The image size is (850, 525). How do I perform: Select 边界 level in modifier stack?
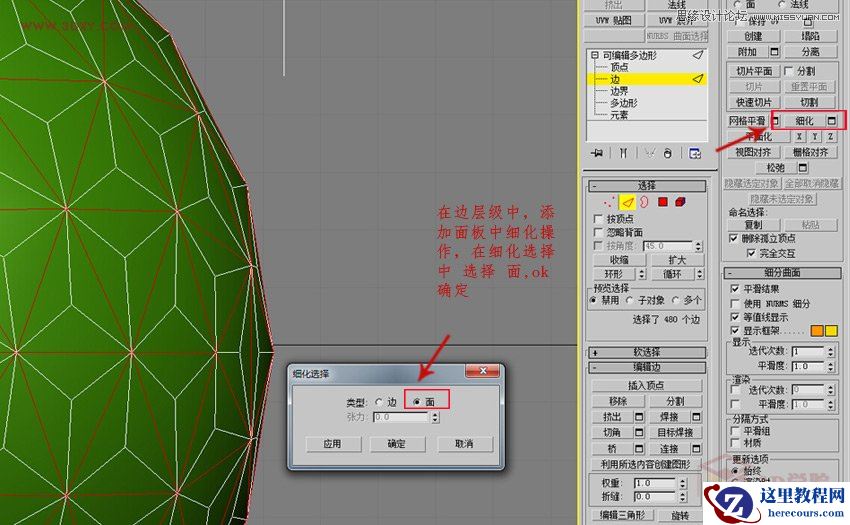619,91
